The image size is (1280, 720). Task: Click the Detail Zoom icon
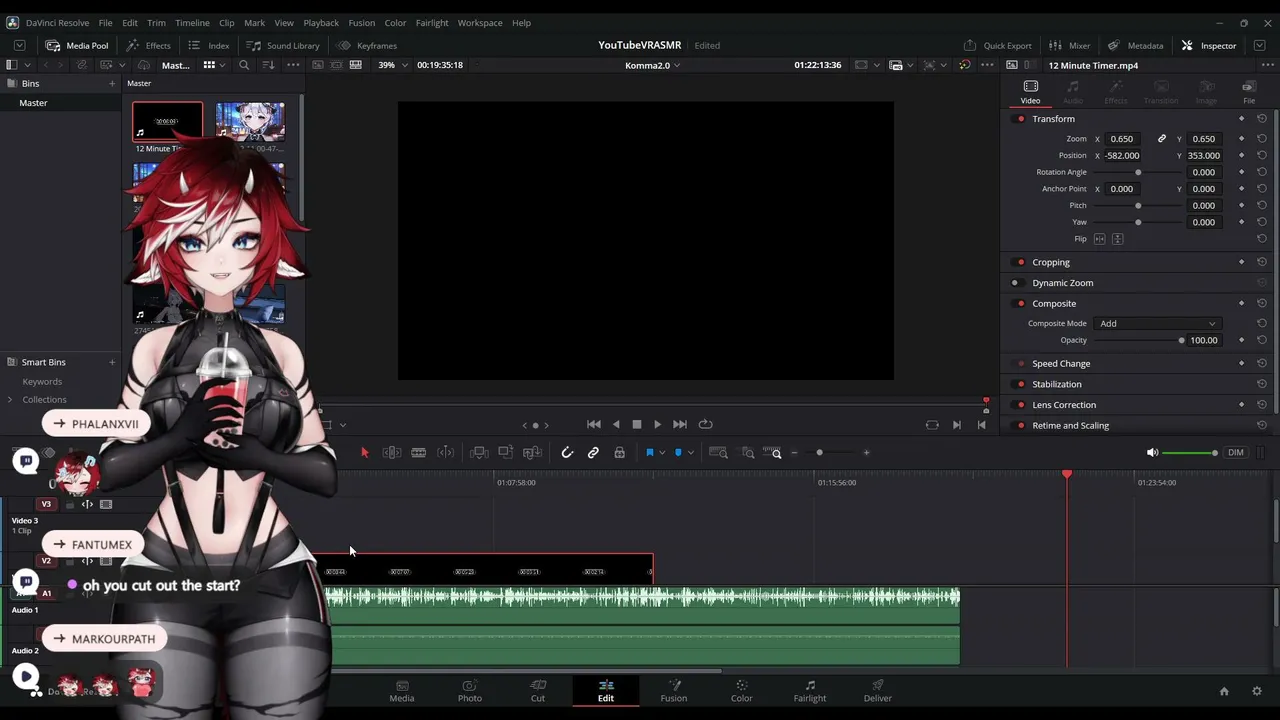click(x=748, y=453)
